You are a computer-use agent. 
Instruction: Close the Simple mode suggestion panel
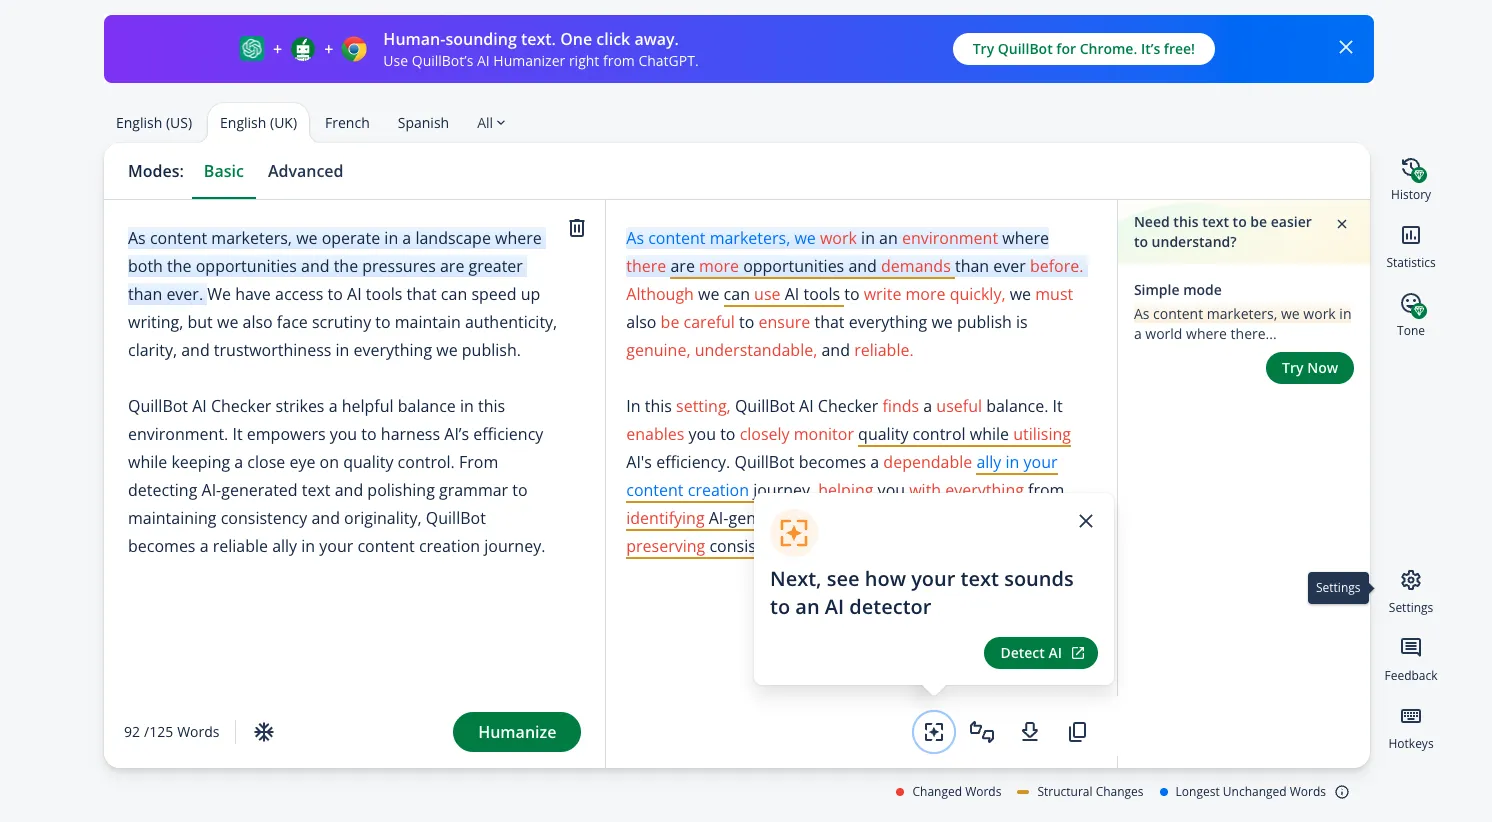pyautogui.click(x=1342, y=224)
